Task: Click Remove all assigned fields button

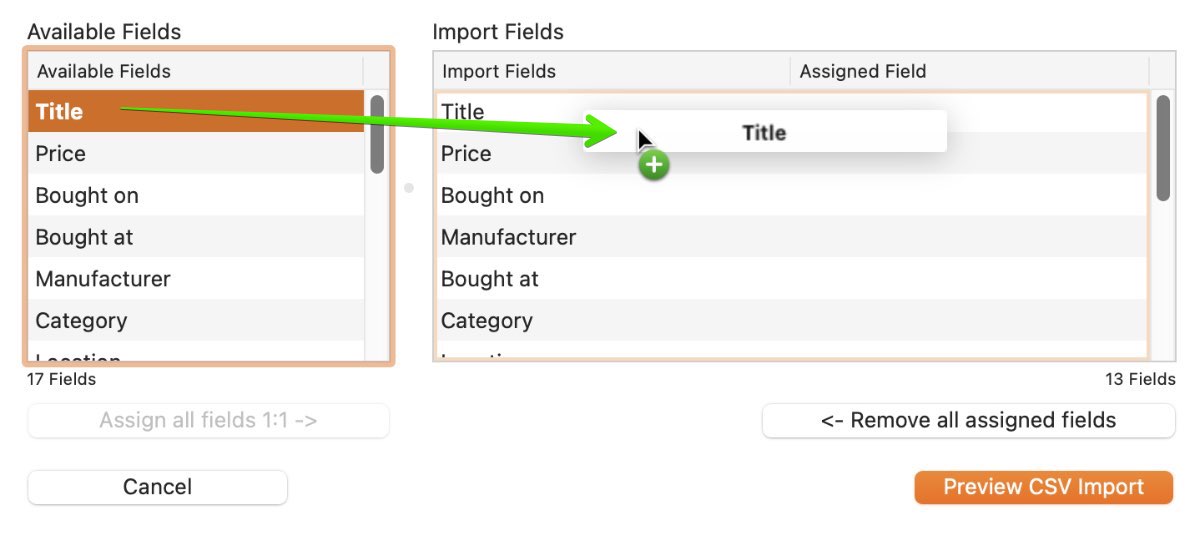Action: coord(968,420)
